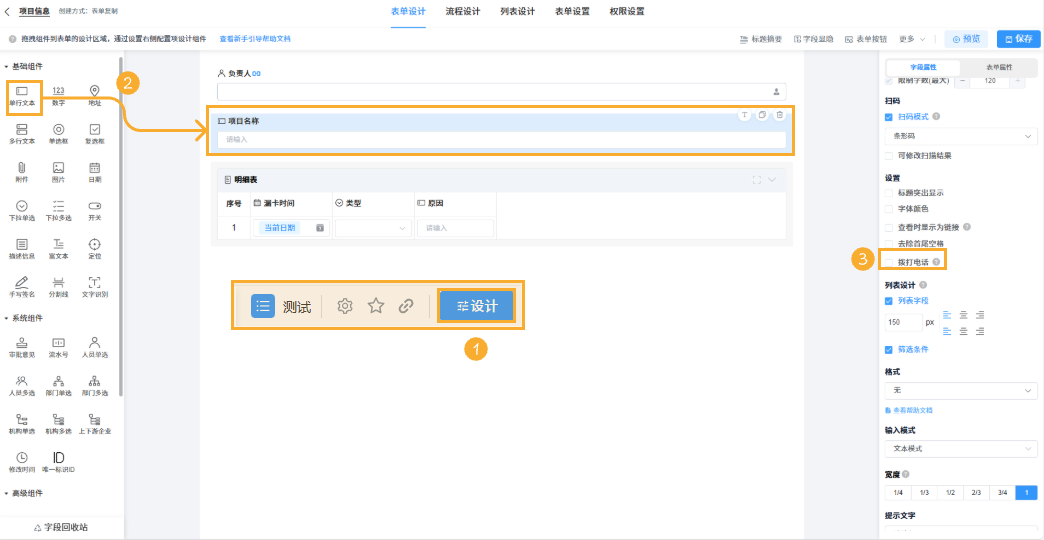The height and width of the screenshot is (540, 1044).
Task: Enable 标题突出显示 checkbox
Action: click(x=888, y=192)
